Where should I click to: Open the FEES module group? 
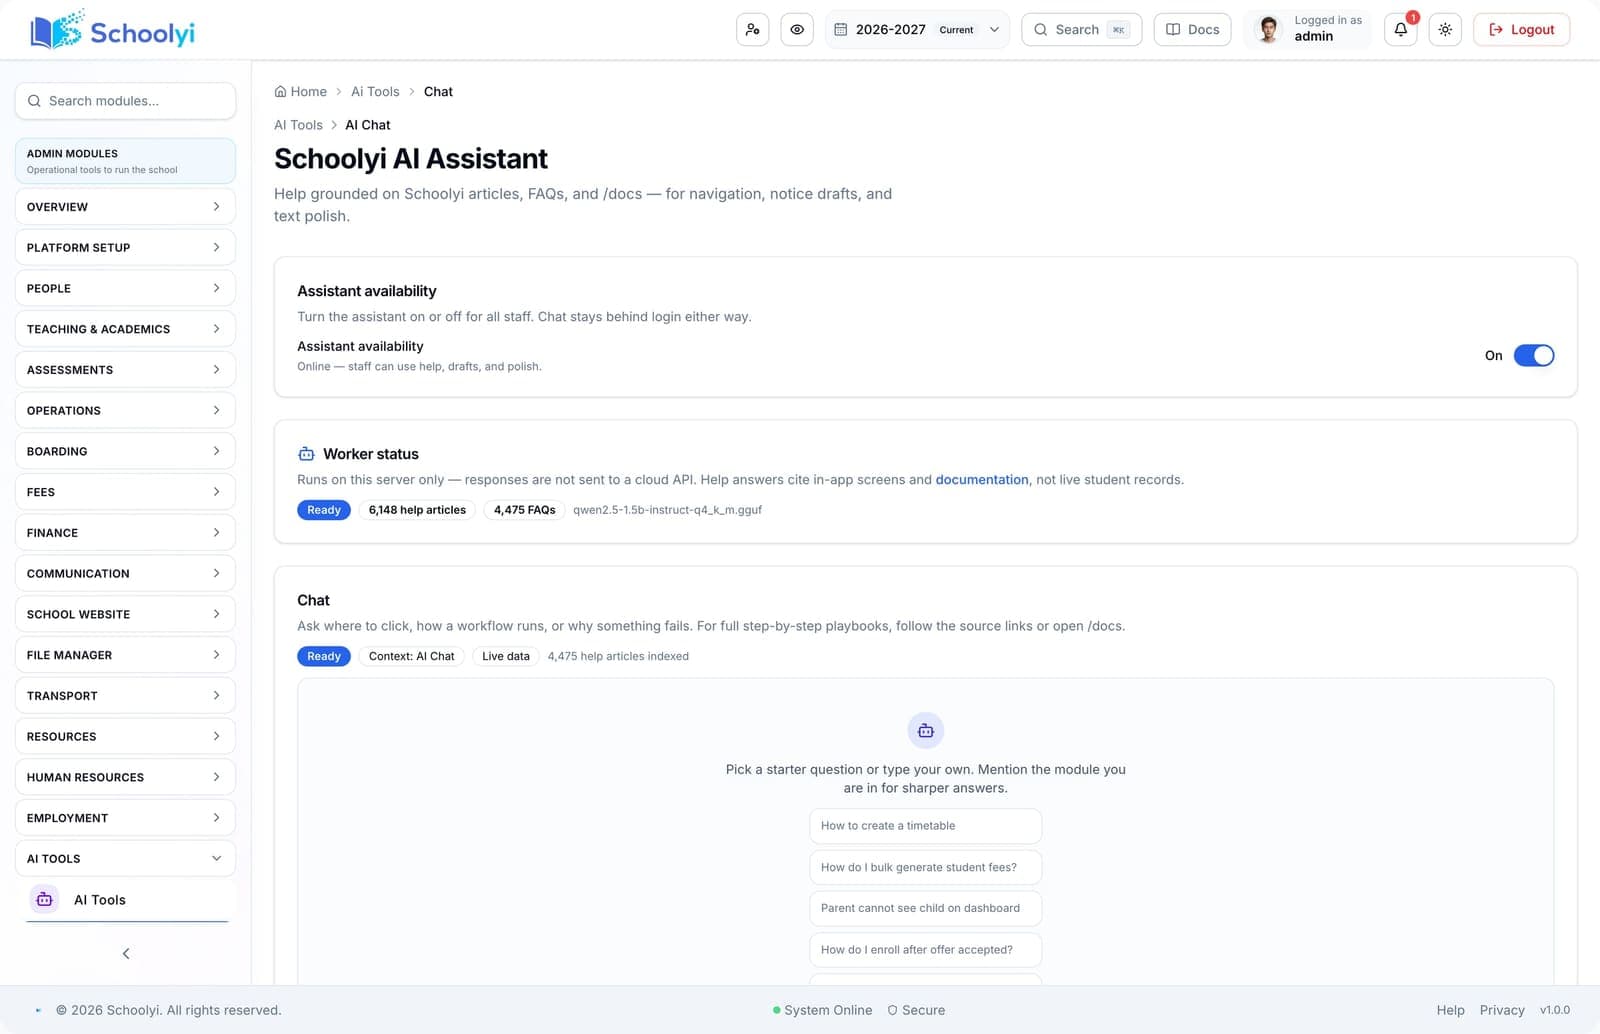point(125,492)
